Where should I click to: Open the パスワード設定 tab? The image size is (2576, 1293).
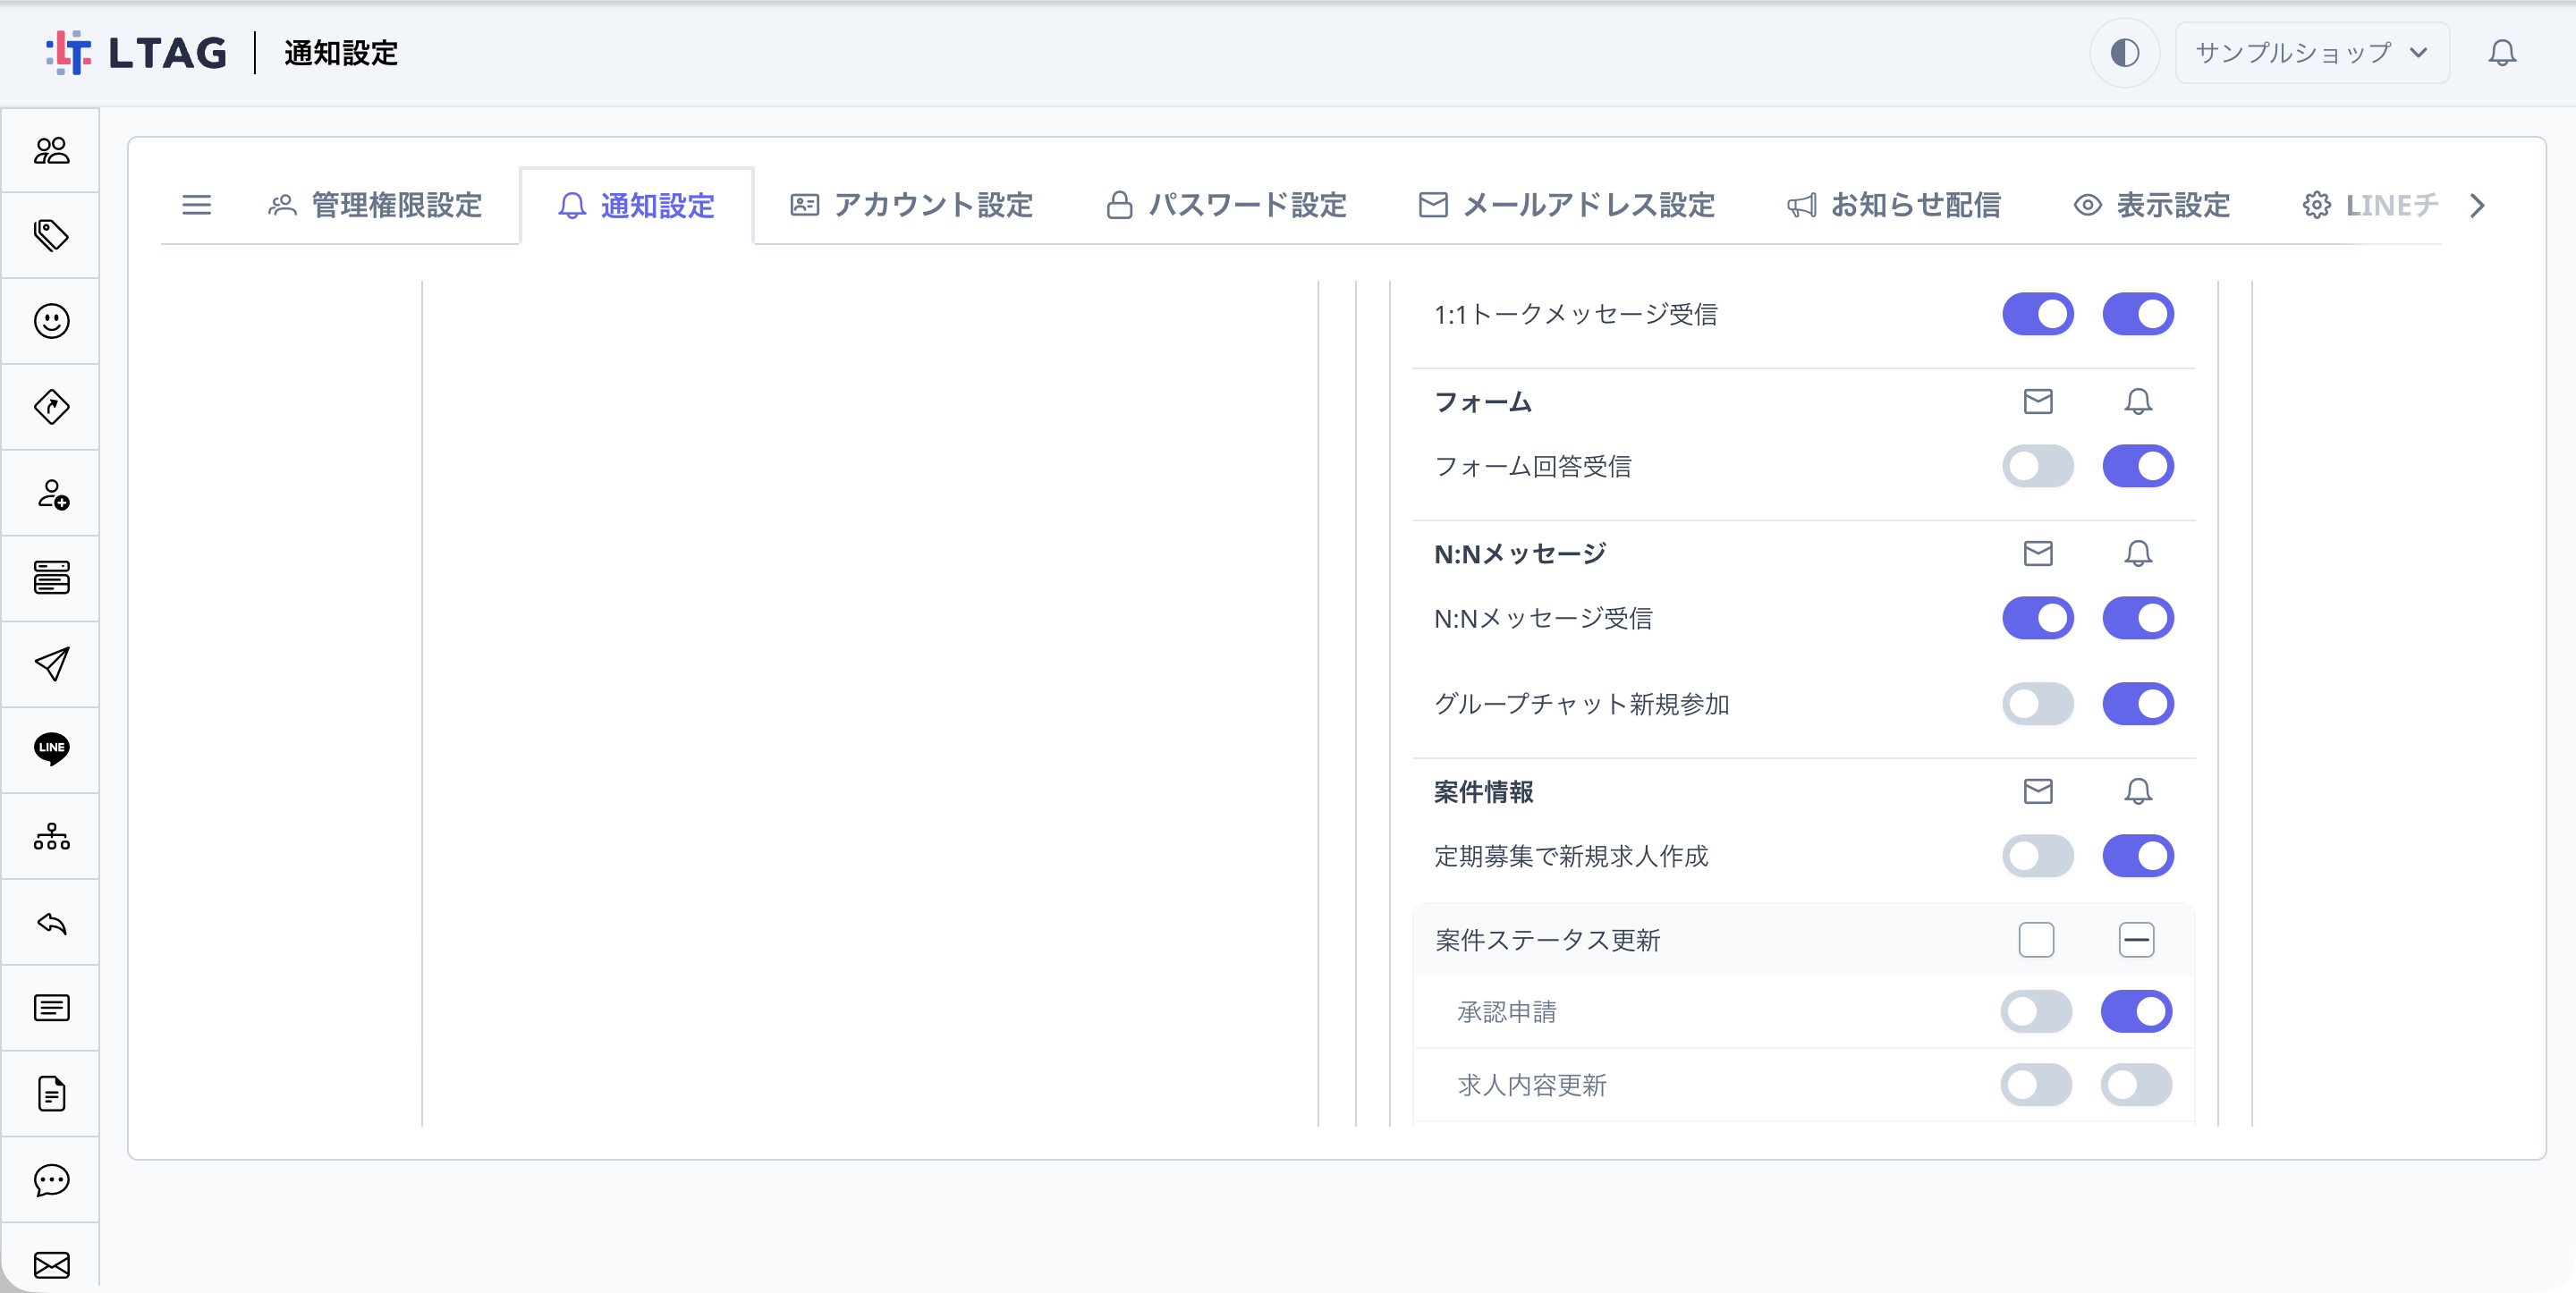1226,205
